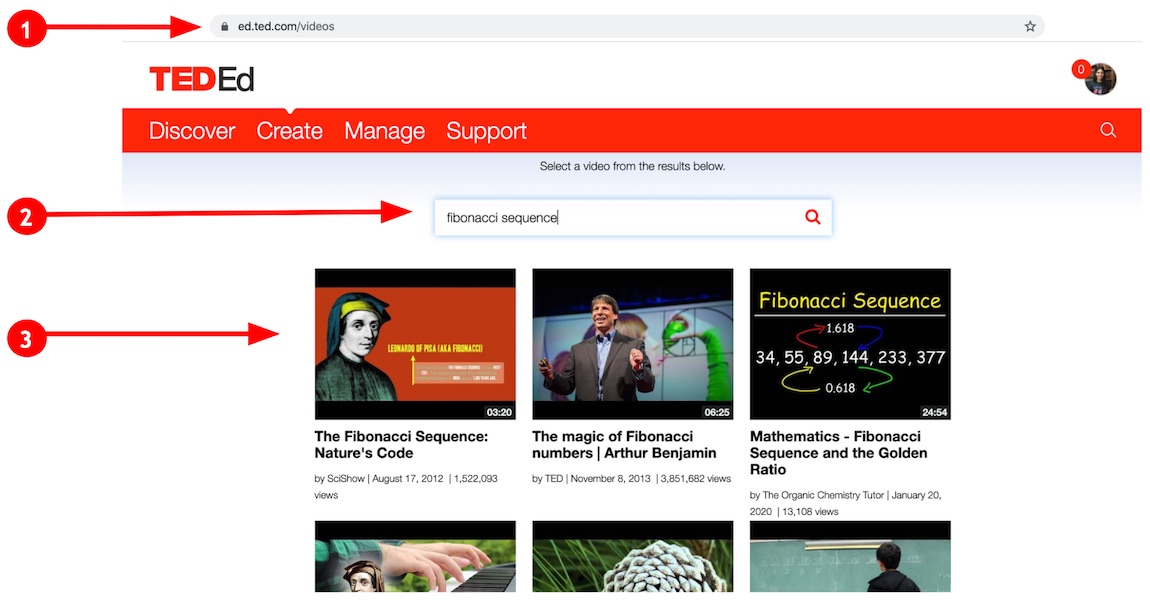The width and height of the screenshot is (1150, 610).
Task: Click the 06:25 duration label
Action: (x=717, y=412)
